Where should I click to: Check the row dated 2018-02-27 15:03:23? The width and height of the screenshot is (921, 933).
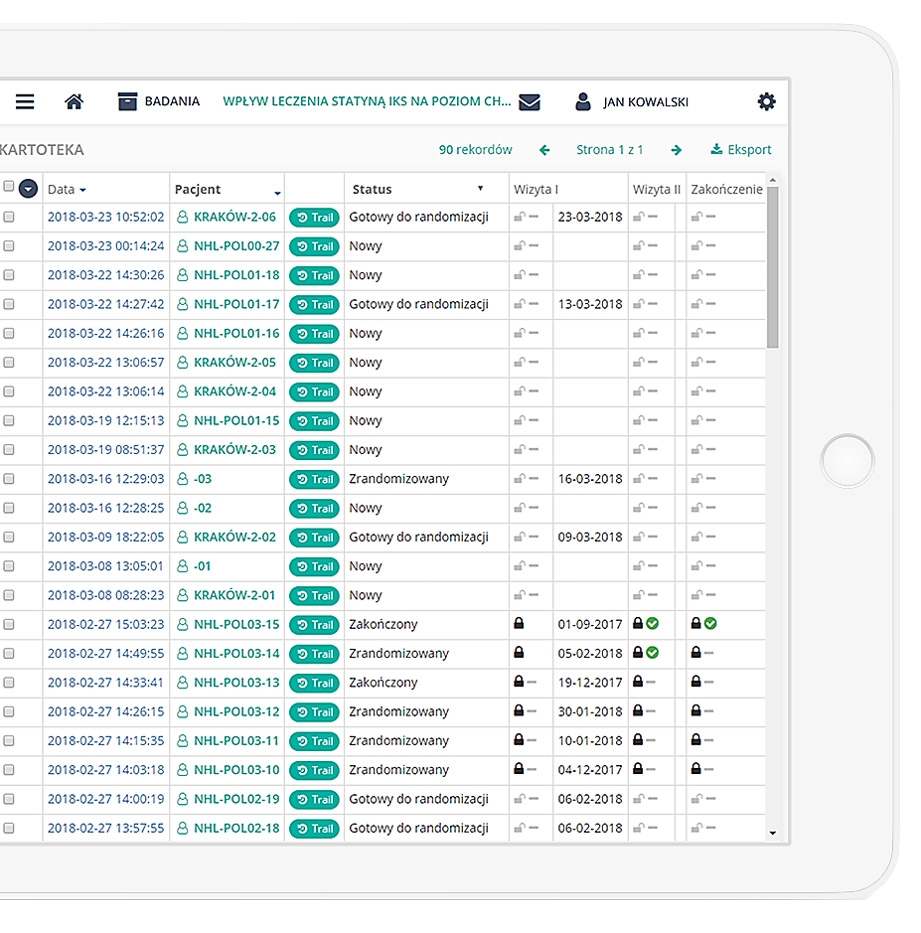tap(9, 624)
